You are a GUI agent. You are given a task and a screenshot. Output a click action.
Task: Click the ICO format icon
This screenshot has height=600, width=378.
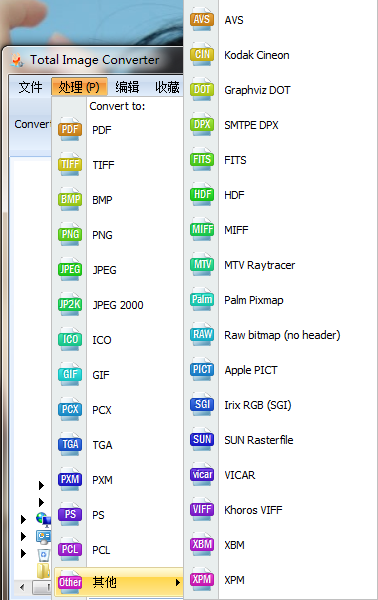[x=70, y=339]
